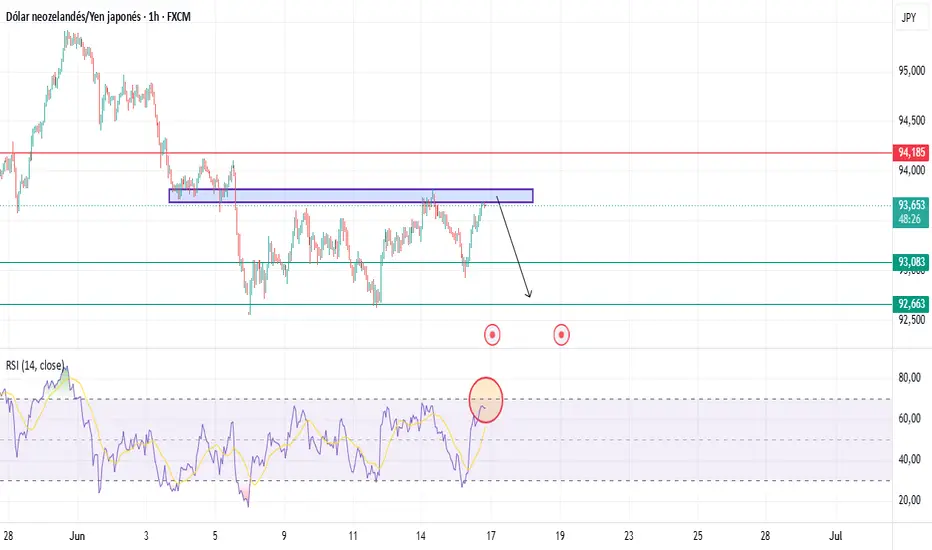The image size is (932, 550).
Task: Select the blue resistance zone rectangle
Action: [351, 196]
